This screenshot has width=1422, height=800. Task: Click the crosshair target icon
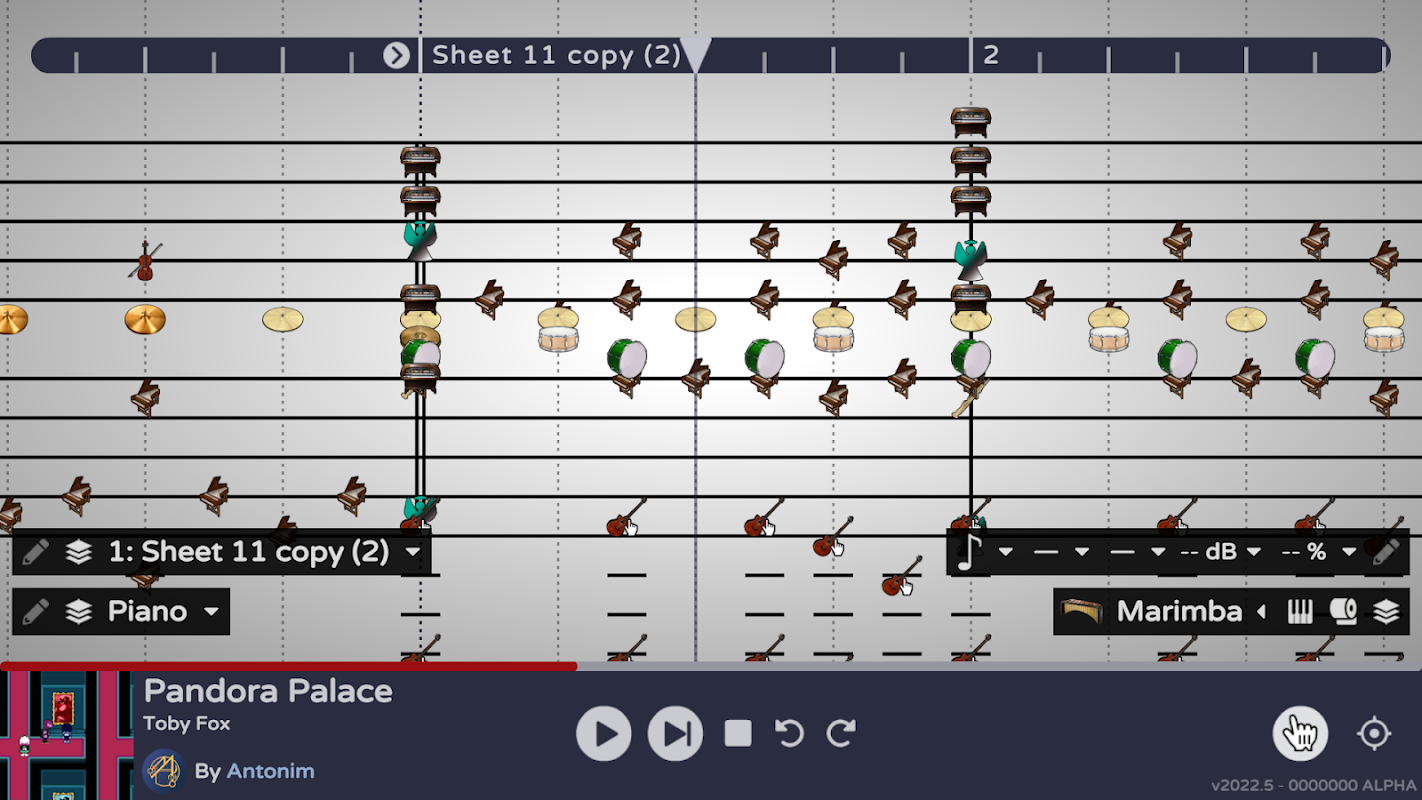pos(1374,734)
